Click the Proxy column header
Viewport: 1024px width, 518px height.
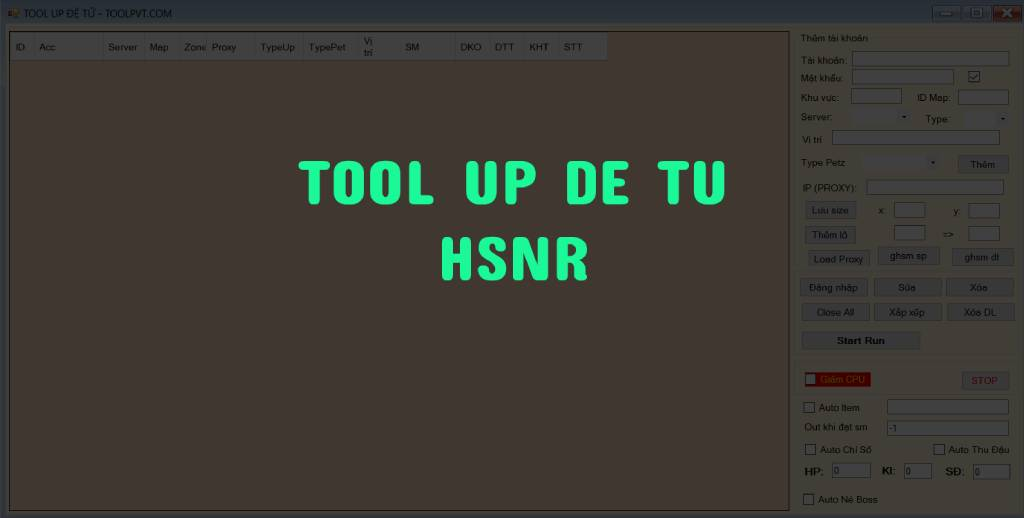[x=230, y=47]
